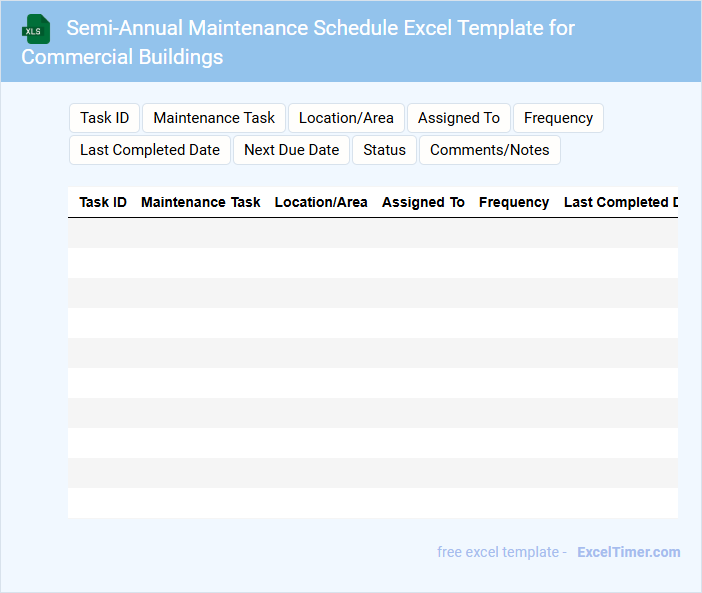This screenshot has width=702, height=593.
Task: Click the Frequency tag button
Action: coord(558,118)
